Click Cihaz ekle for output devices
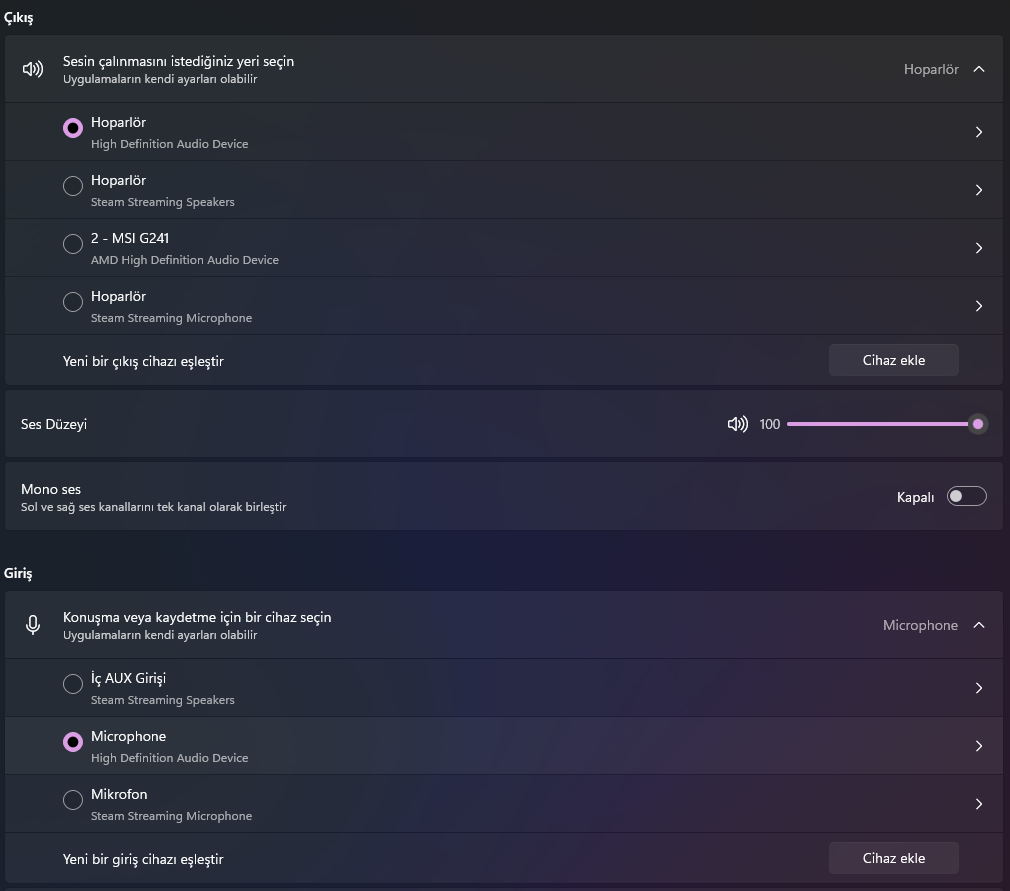This screenshot has height=891, width=1010. (893, 360)
